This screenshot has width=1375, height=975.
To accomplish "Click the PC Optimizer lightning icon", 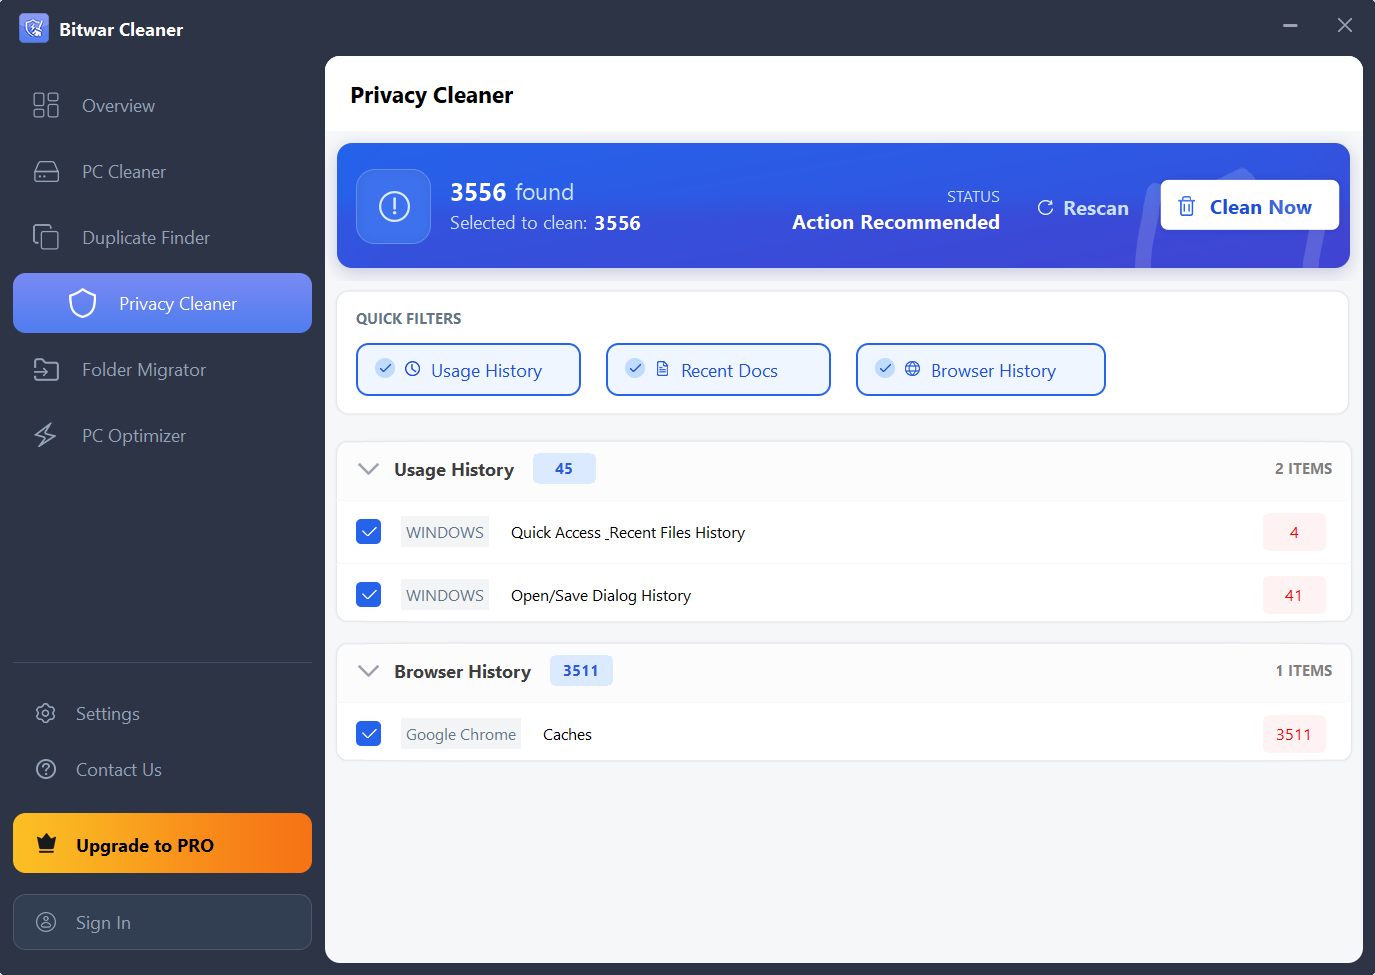I will (46, 435).
